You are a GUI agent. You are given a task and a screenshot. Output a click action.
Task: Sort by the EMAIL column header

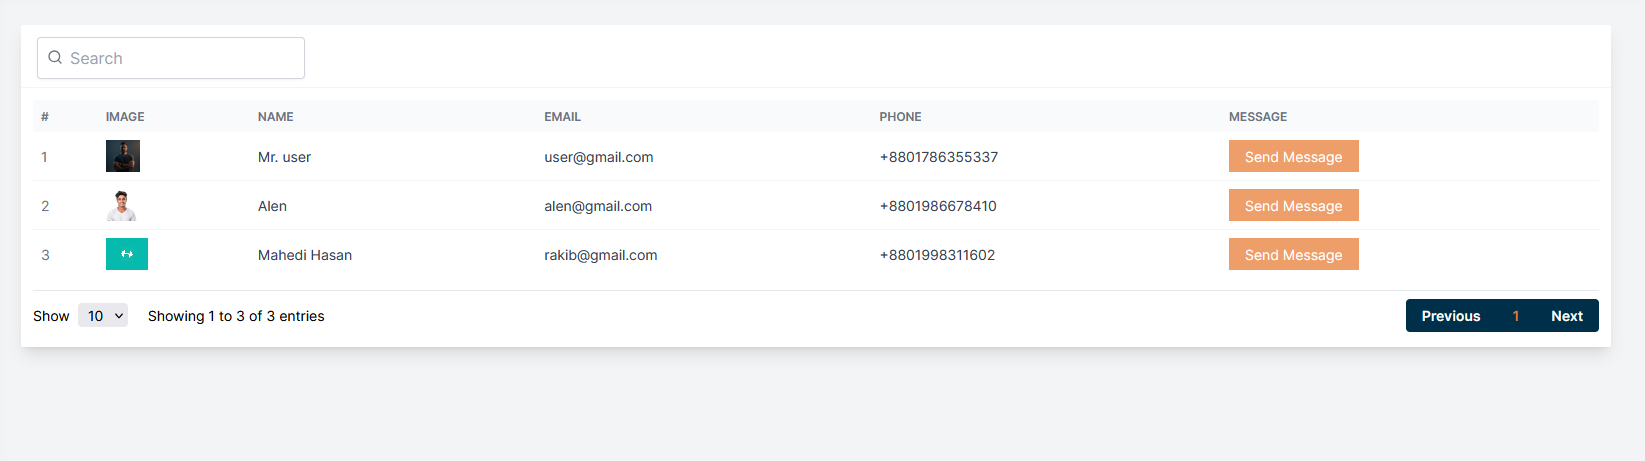(x=562, y=117)
